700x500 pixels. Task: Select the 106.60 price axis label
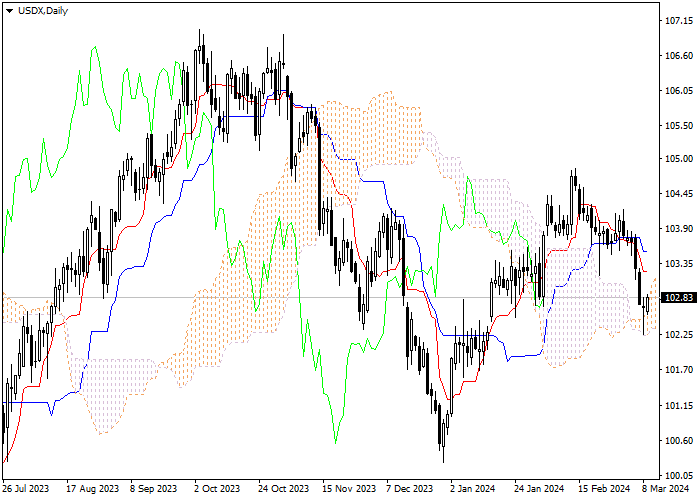679,56
